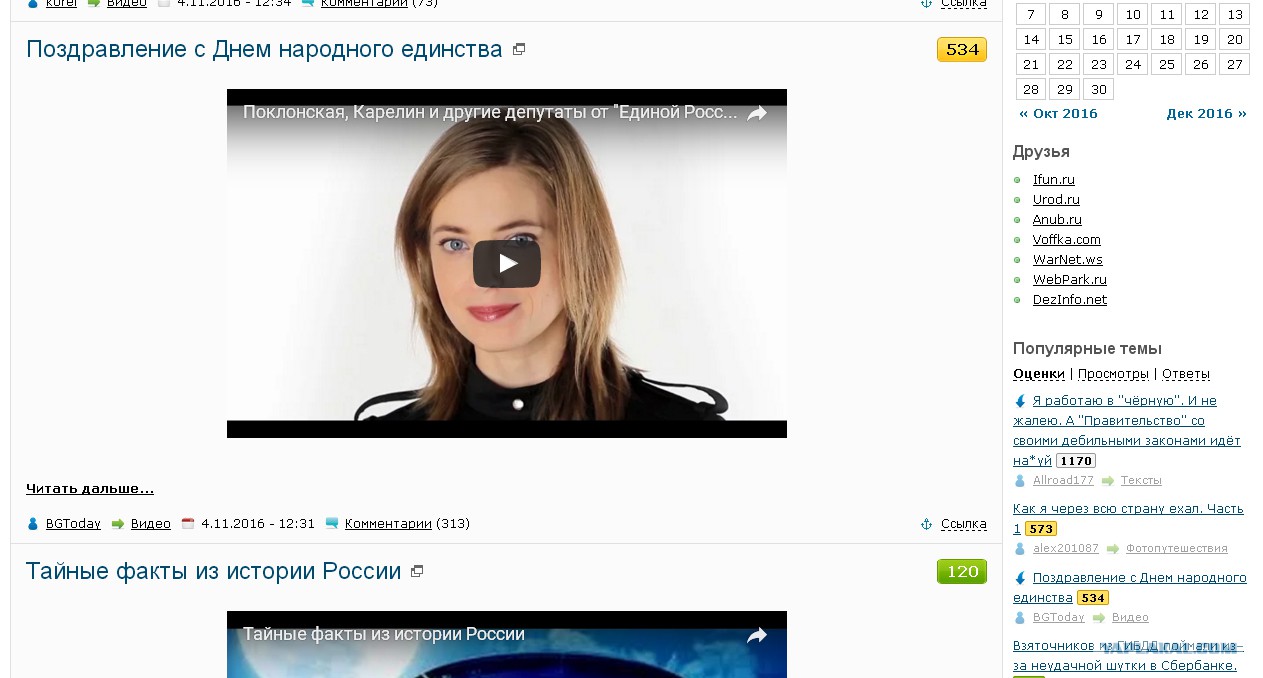The height and width of the screenshot is (678, 1263).
Task: Open post title Поздравление с Днем народного единства
Action: tap(264, 49)
